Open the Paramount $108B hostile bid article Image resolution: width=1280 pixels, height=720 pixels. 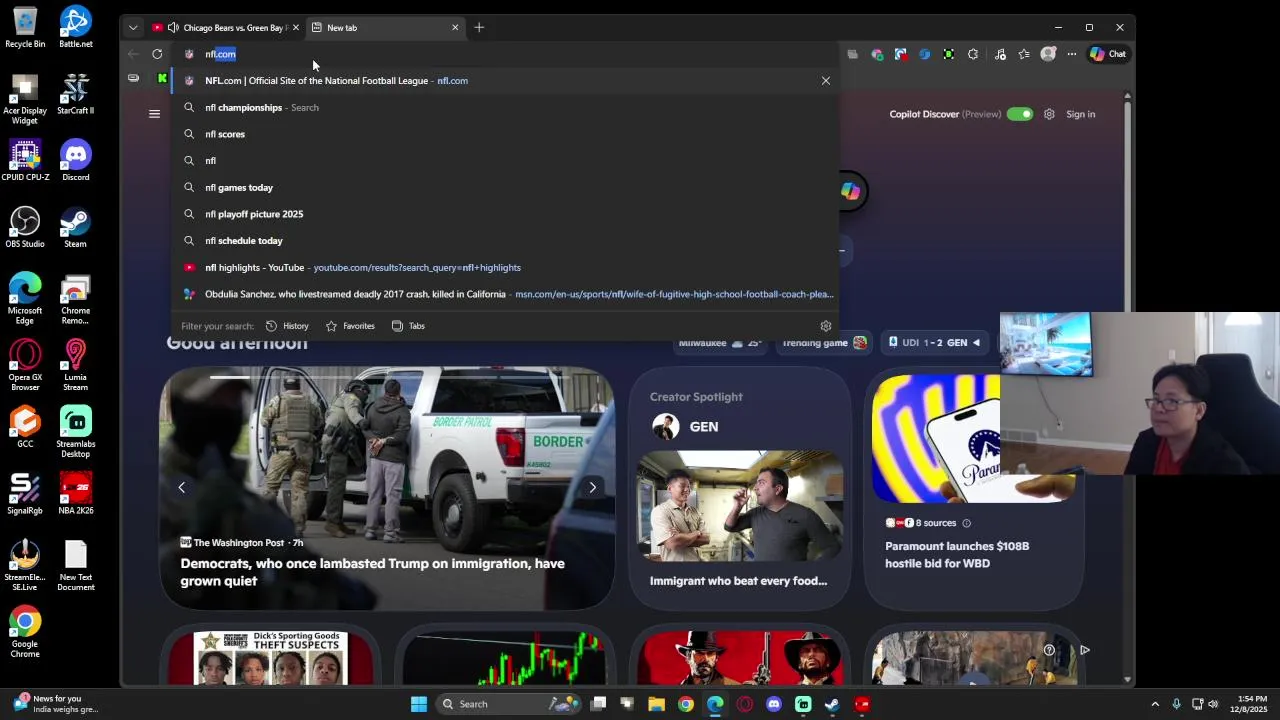pos(957,555)
